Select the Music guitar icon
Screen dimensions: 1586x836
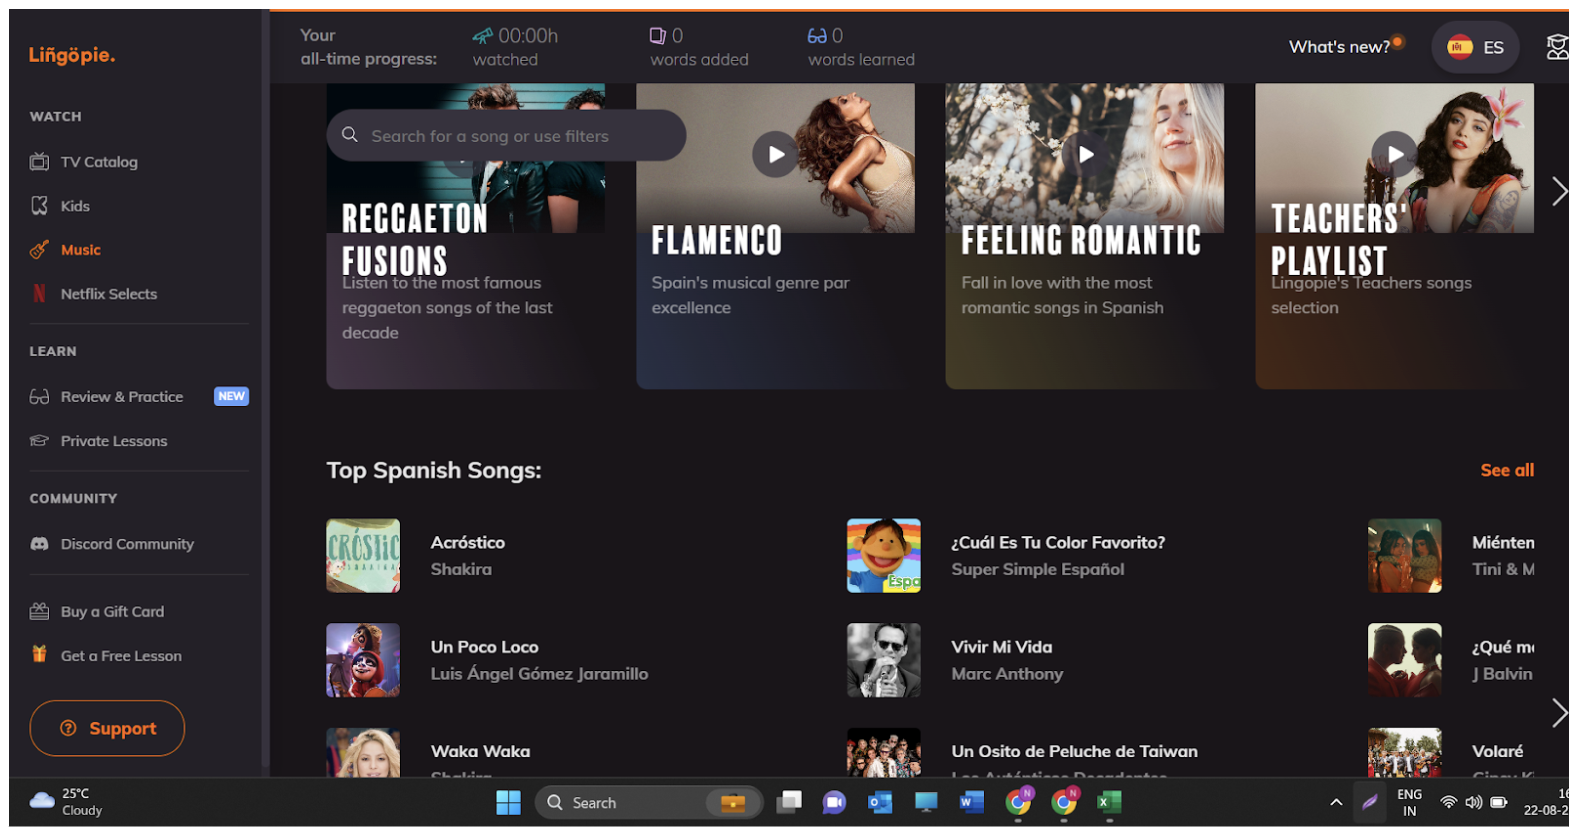point(39,249)
